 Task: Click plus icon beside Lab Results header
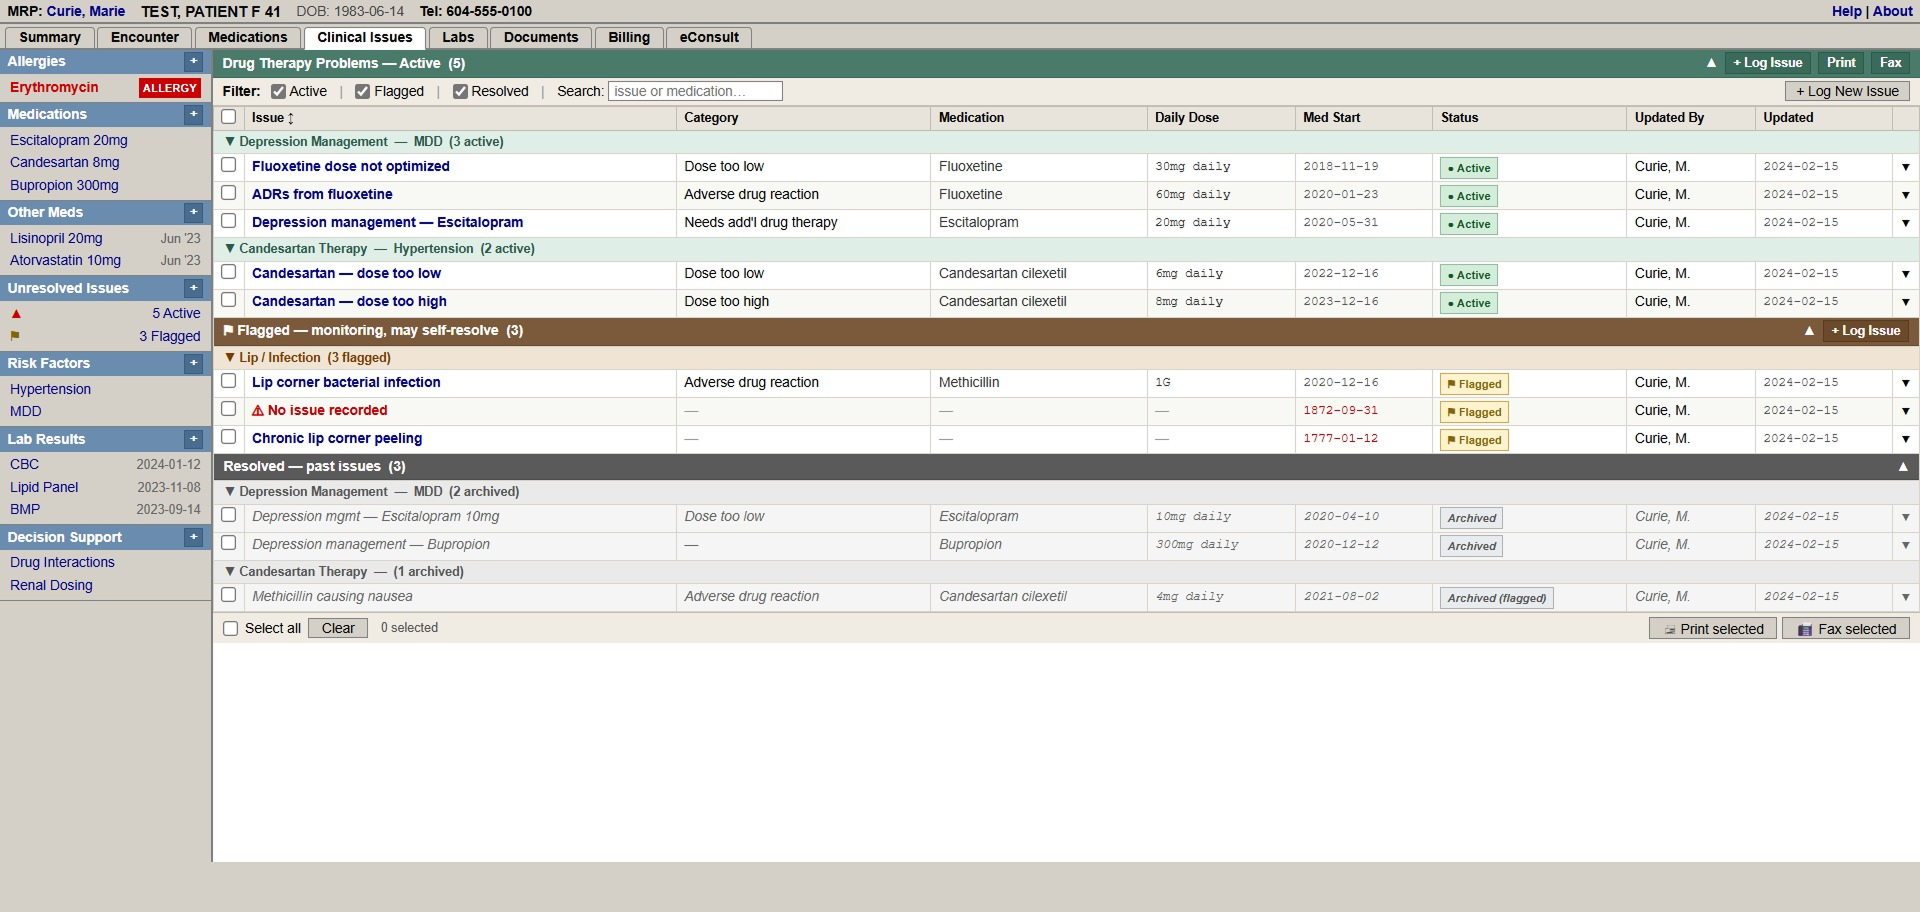click(194, 440)
